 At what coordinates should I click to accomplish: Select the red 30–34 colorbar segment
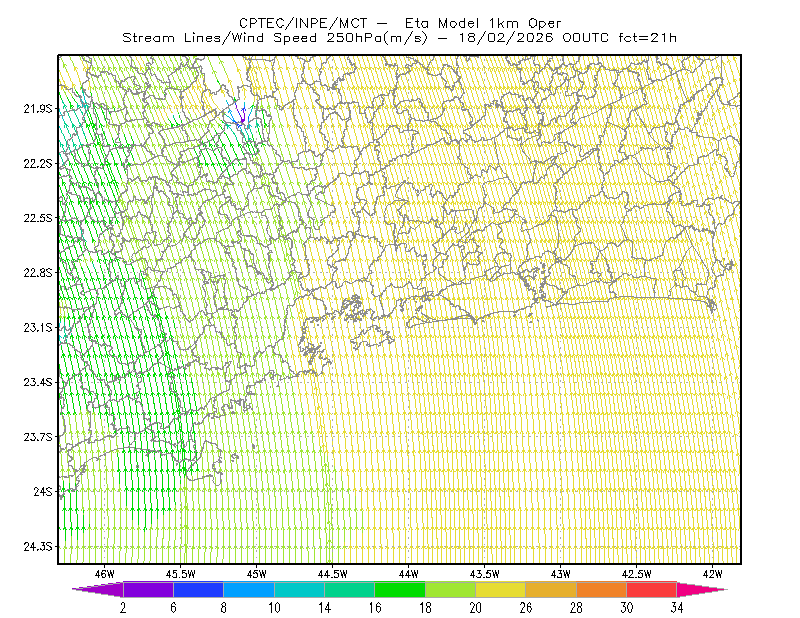click(652, 589)
